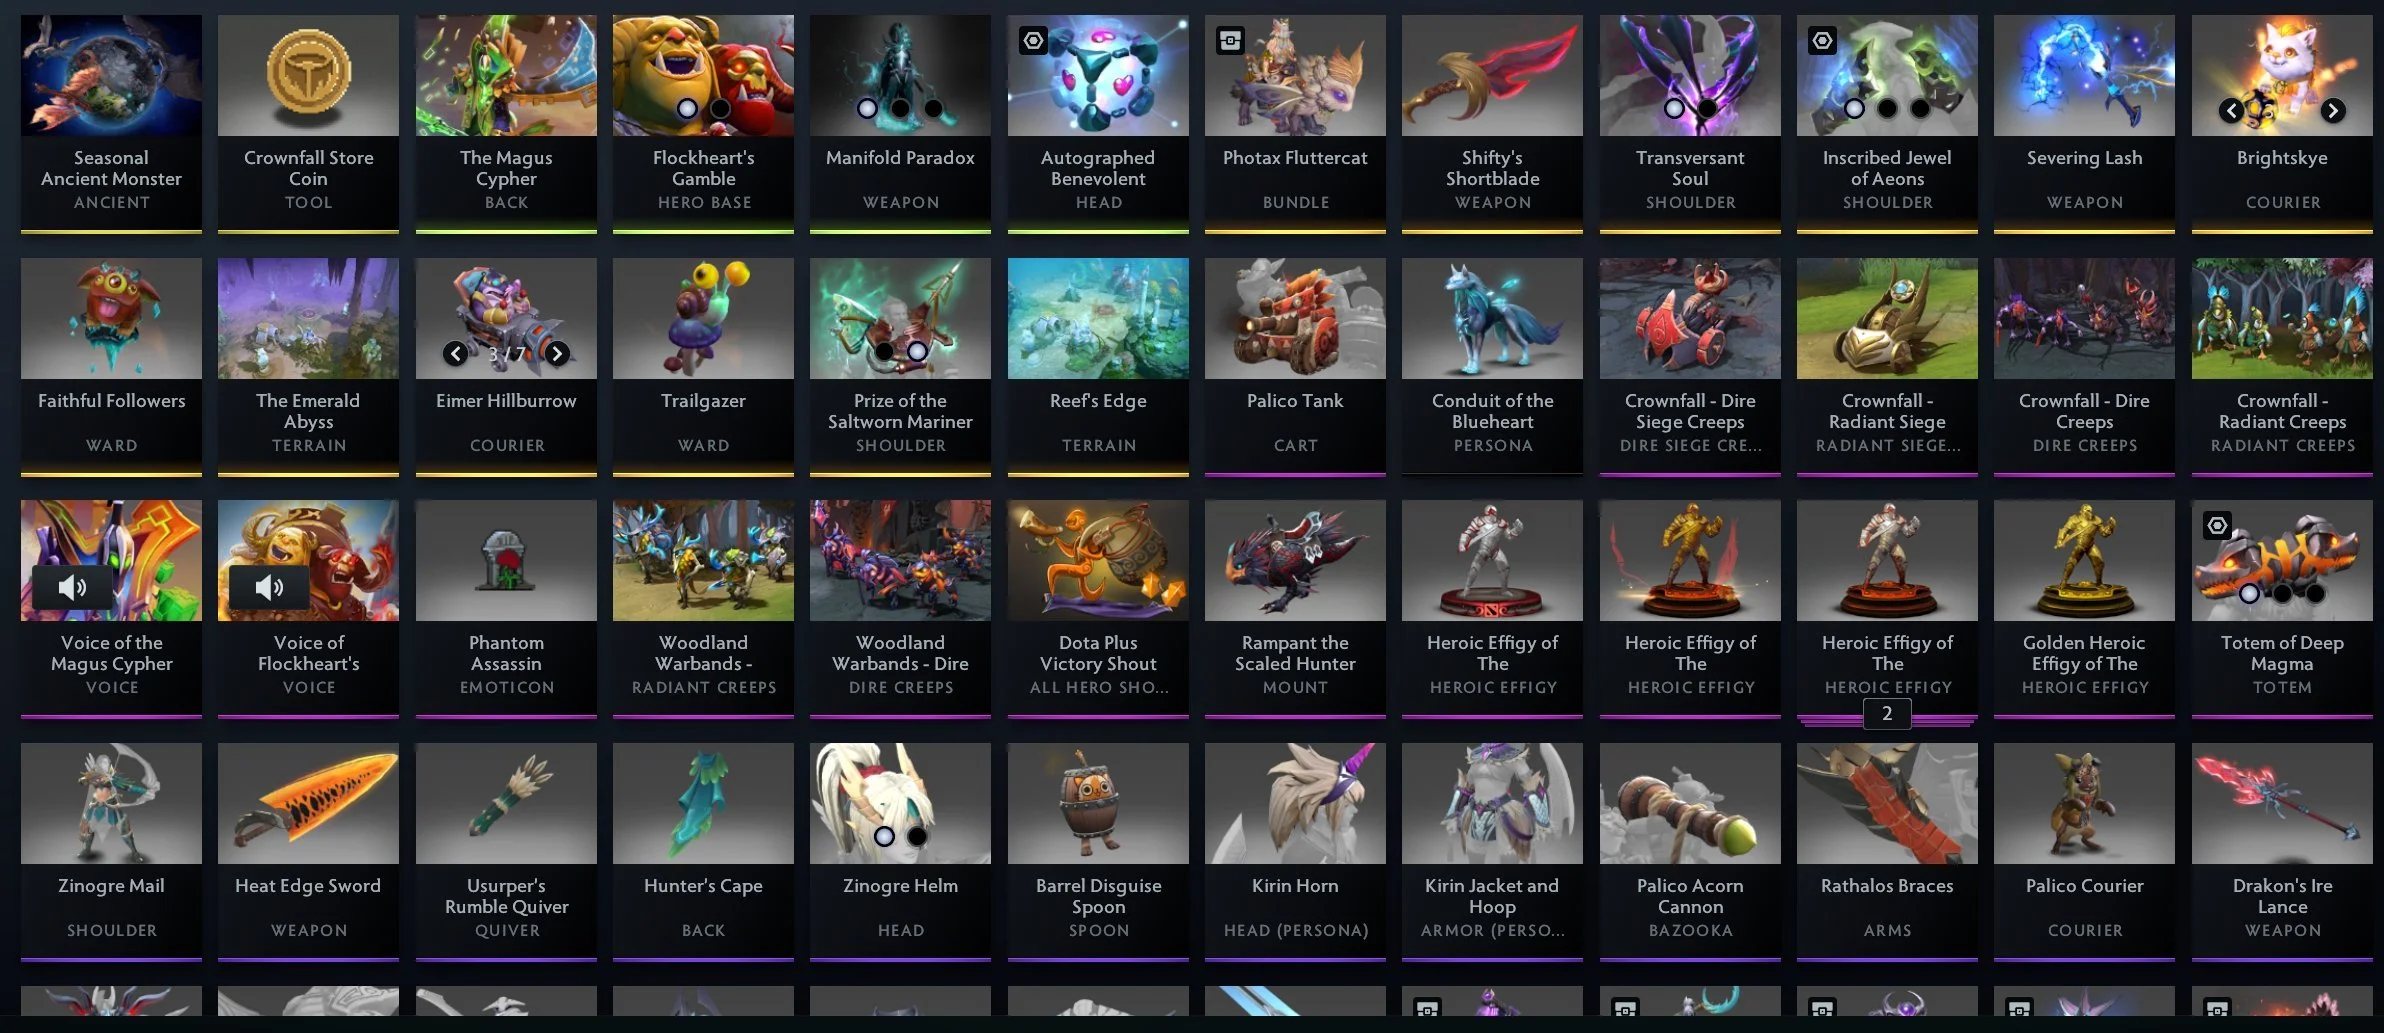Screen dimensions: 2384x1033
Task: Open the Phantom Assassin emoticon item
Action: click(506, 609)
